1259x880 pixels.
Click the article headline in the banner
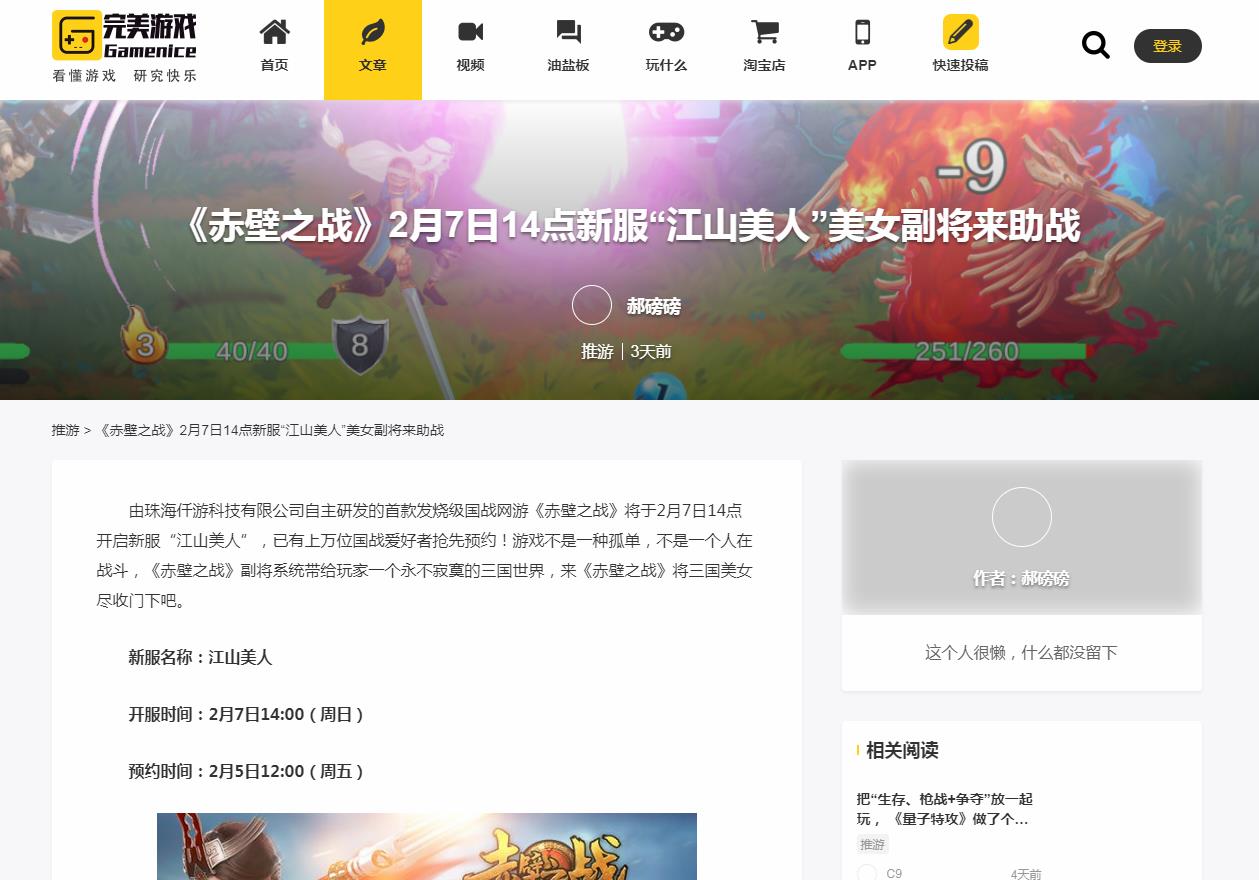630,226
